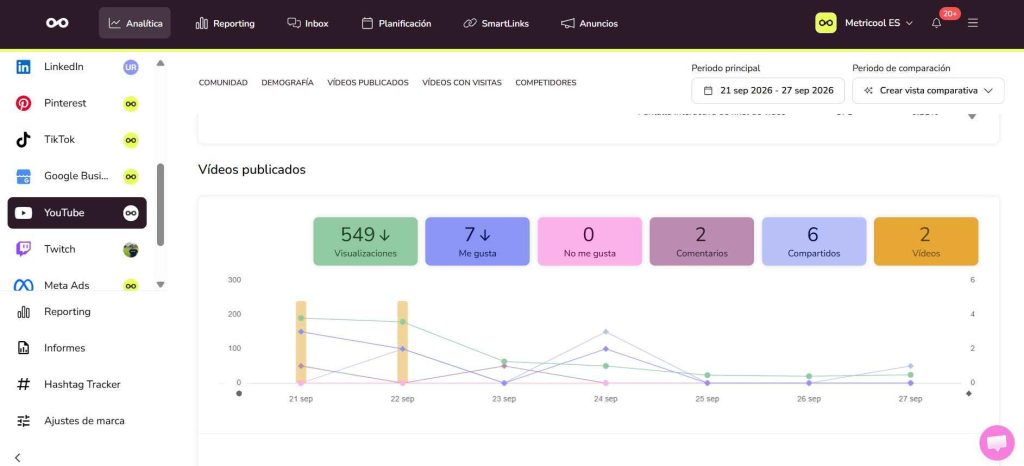Switch to the Comunidad tab
The height and width of the screenshot is (466, 1024).
point(223,83)
